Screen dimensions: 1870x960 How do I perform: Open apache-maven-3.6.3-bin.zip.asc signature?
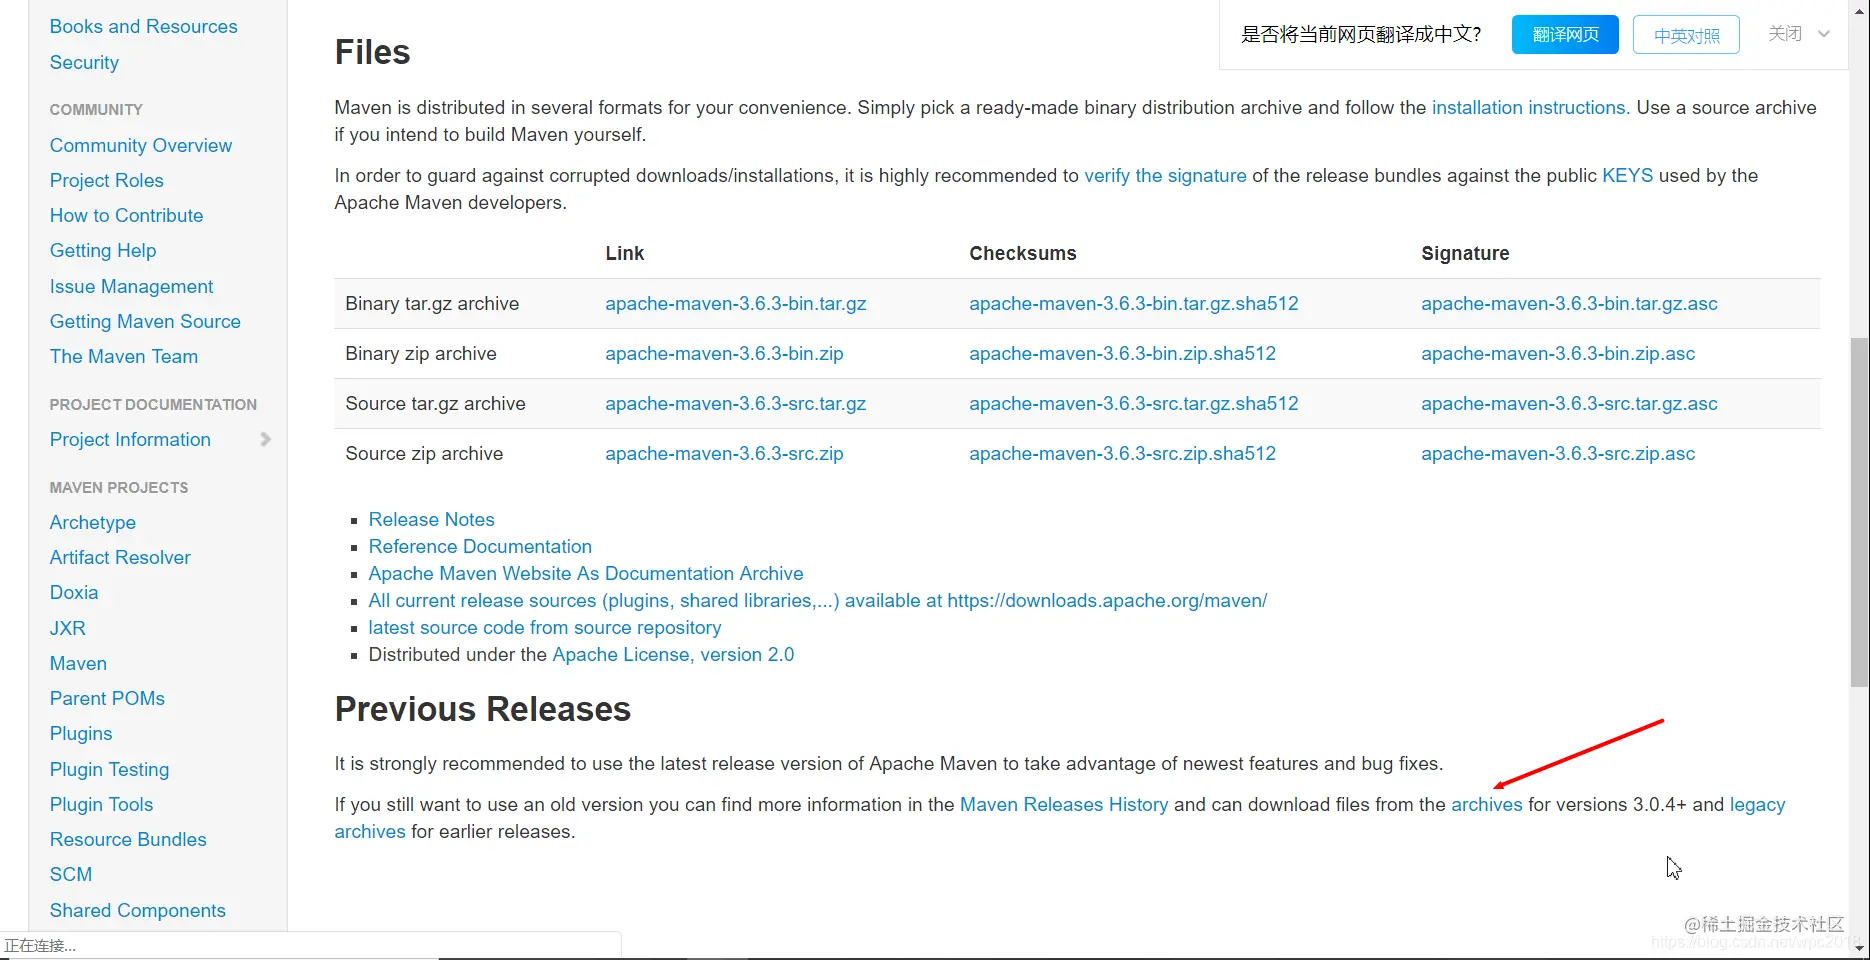pyautogui.click(x=1558, y=353)
